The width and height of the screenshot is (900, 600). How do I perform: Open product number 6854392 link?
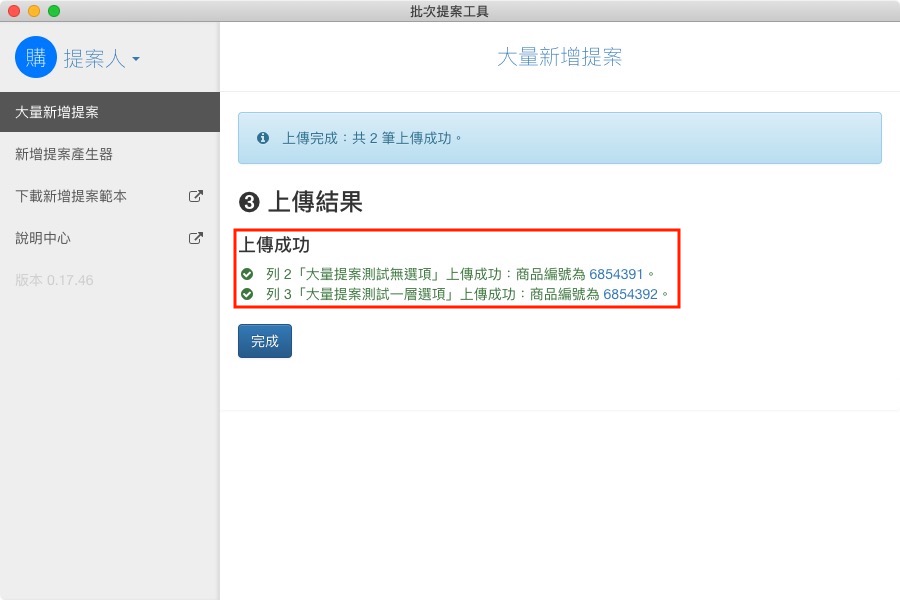tap(630, 294)
